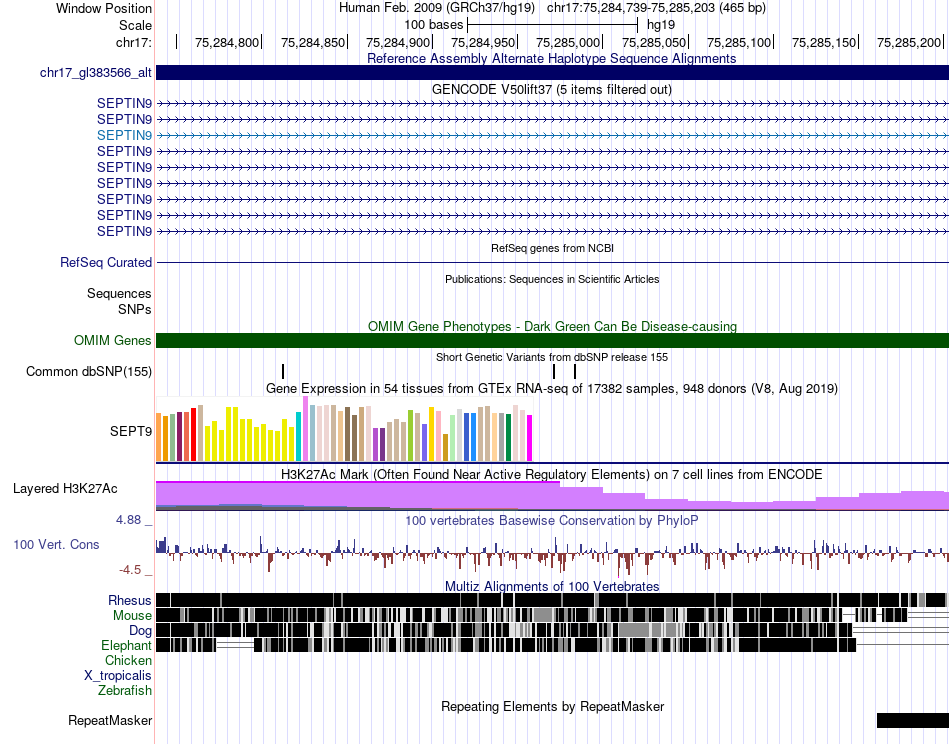Click the pink tallest GTEx expression bar
Viewport: 950px width, 744px height.
pyautogui.click(x=305, y=429)
